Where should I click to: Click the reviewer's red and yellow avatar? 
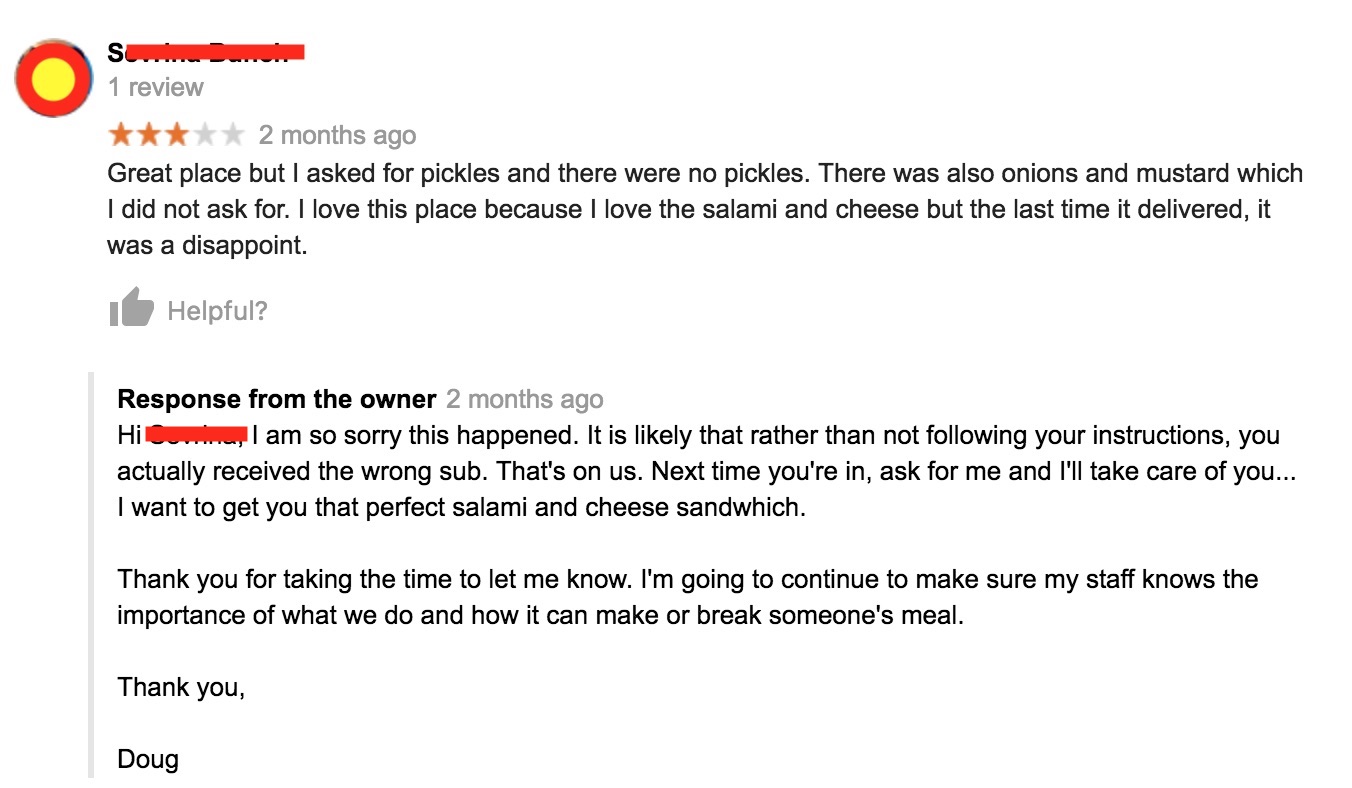(x=54, y=78)
